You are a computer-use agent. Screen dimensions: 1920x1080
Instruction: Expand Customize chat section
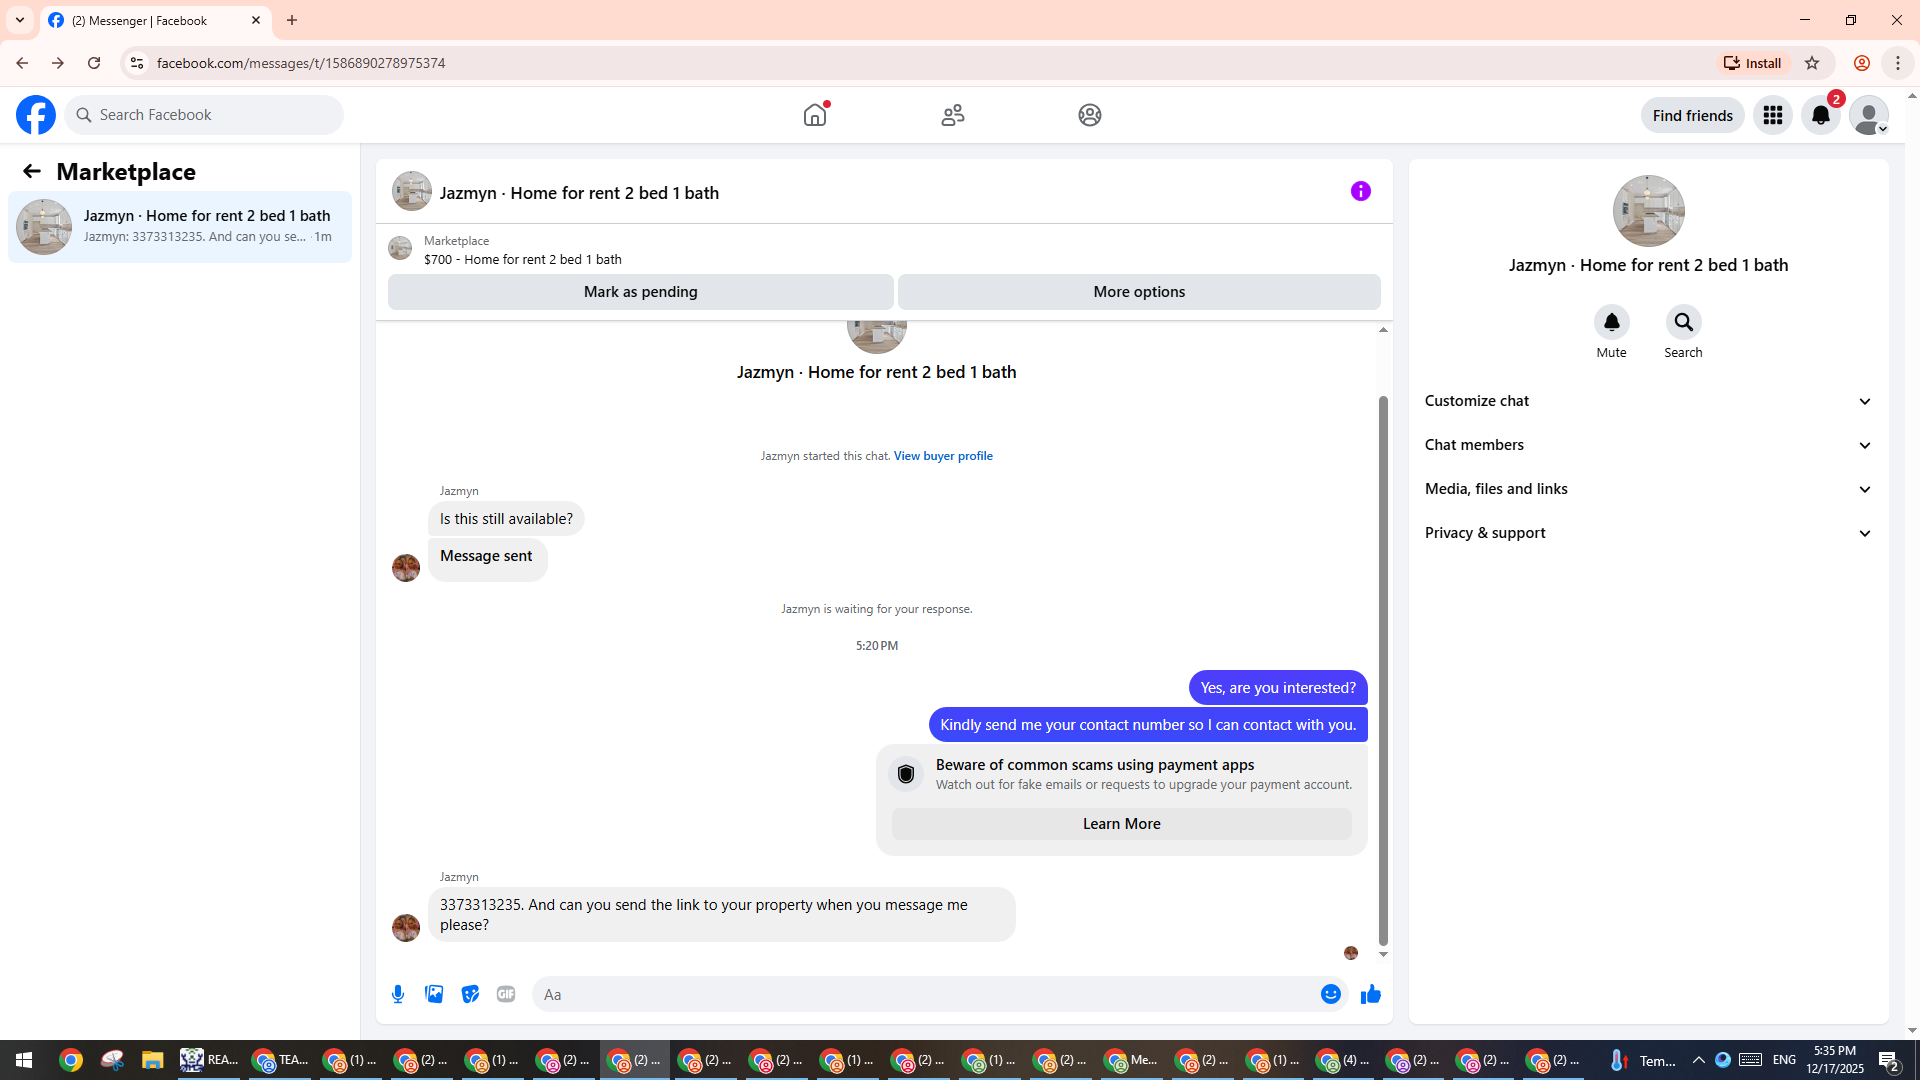[x=1648, y=401]
